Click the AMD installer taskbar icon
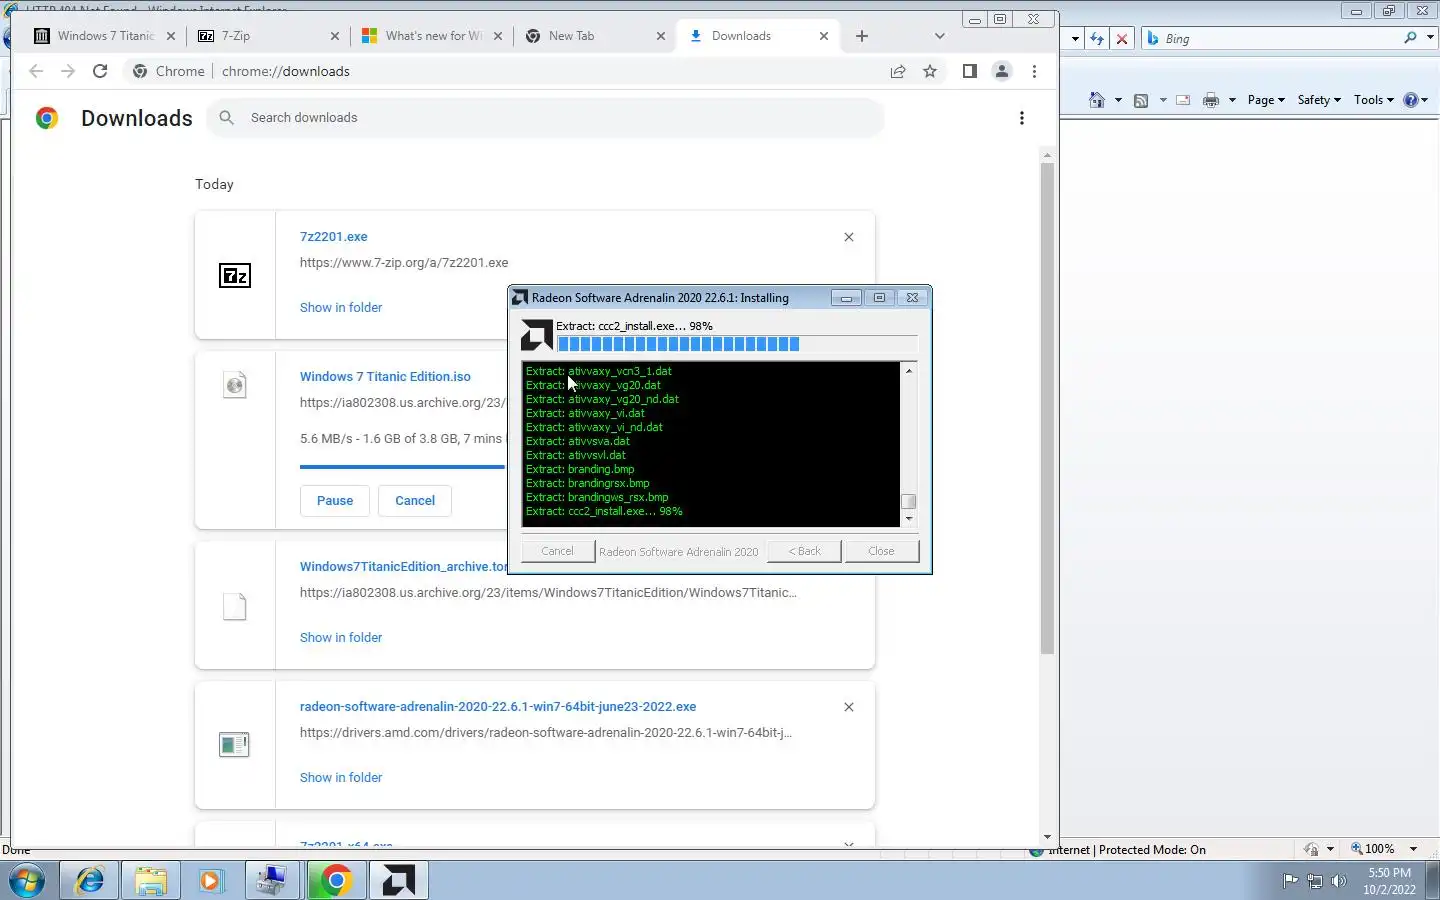The image size is (1440, 900). click(x=398, y=881)
